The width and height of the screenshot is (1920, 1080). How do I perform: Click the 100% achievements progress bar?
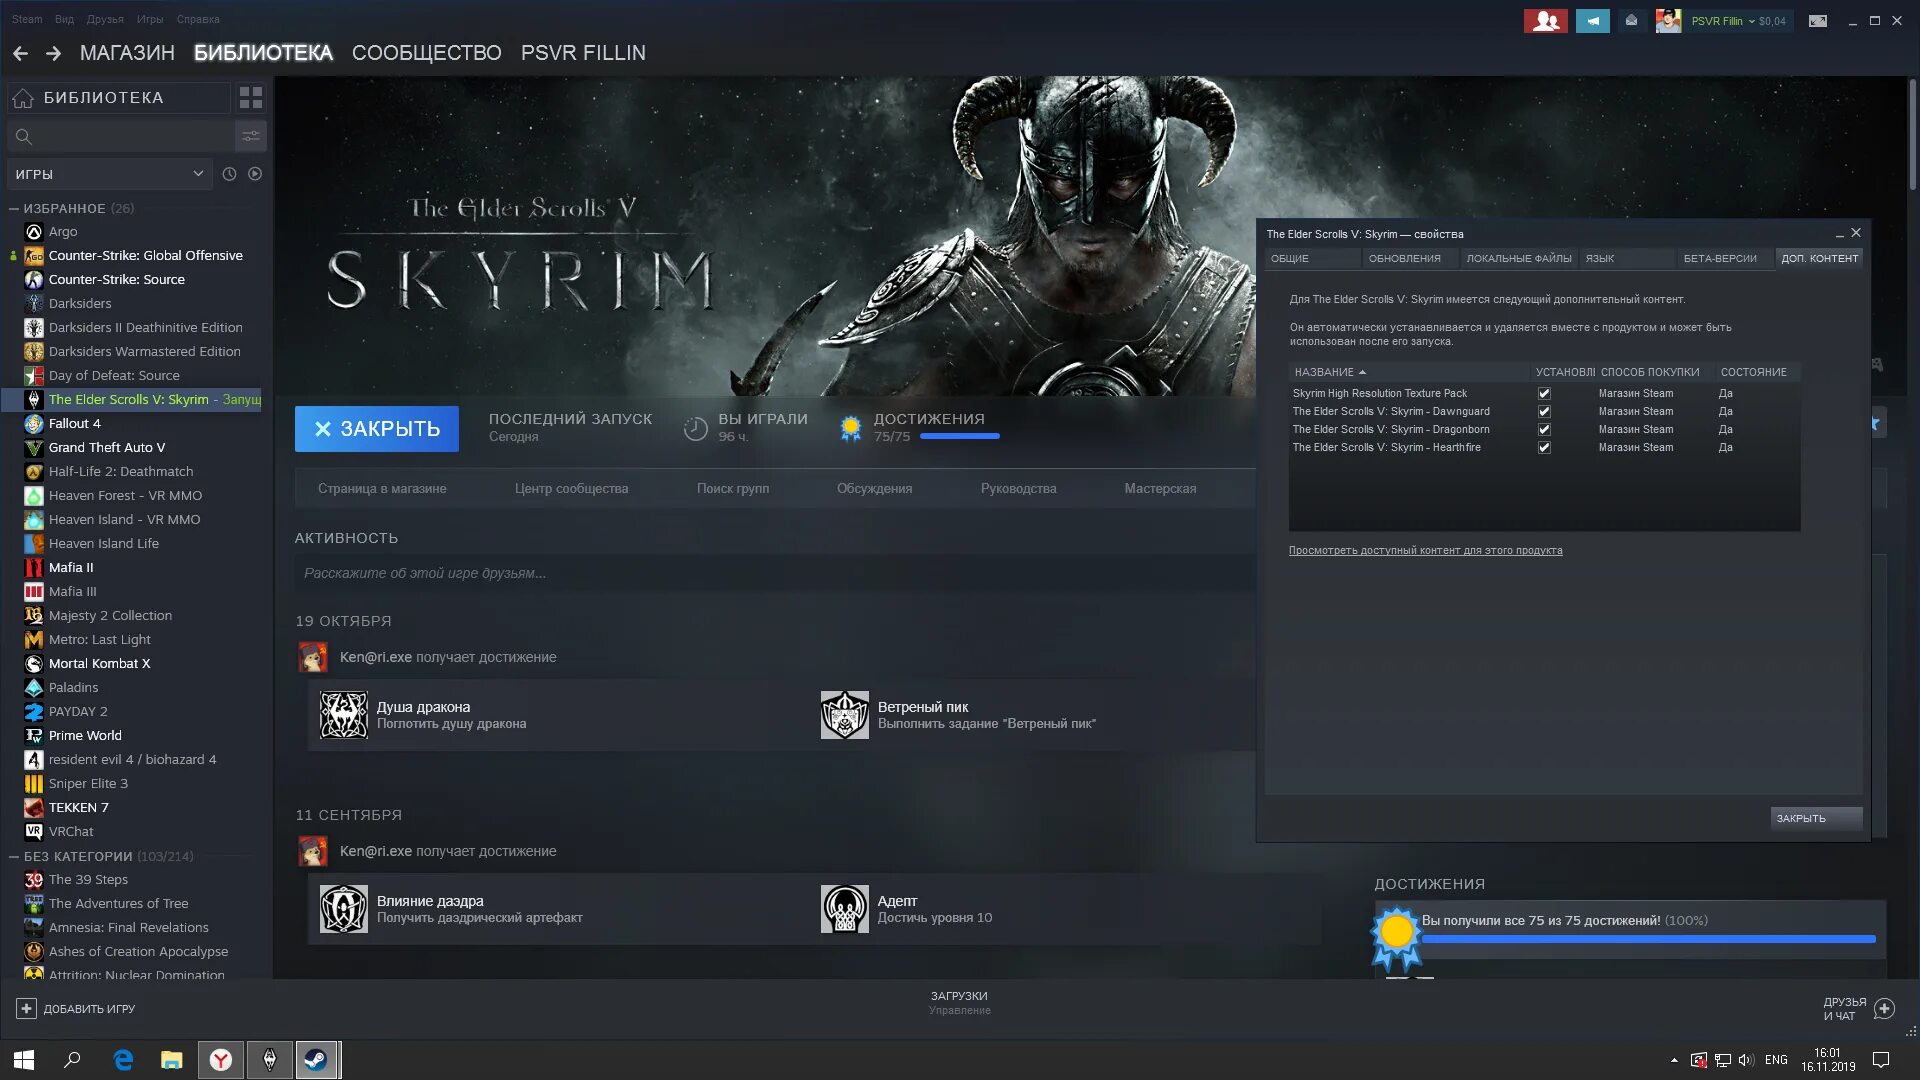pyautogui.click(x=1648, y=940)
